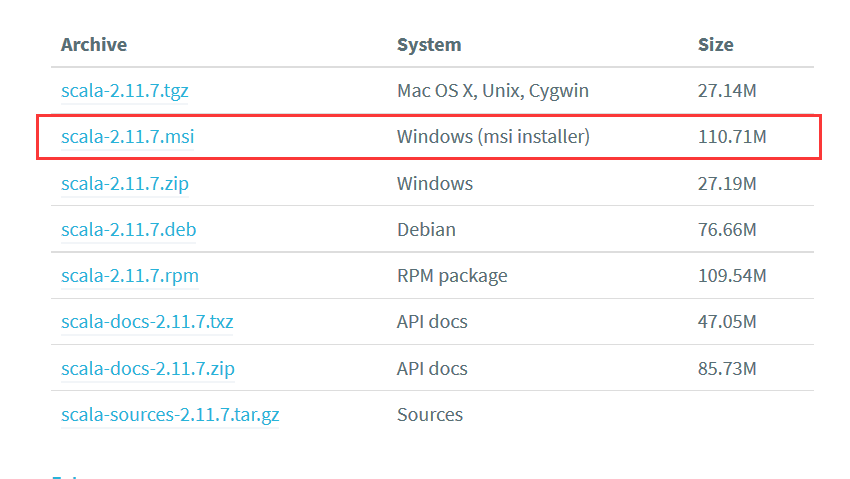Download scala-docs-2.11.7.zip API docs
Image resolution: width=850 pixels, height=479 pixels.
point(147,369)
